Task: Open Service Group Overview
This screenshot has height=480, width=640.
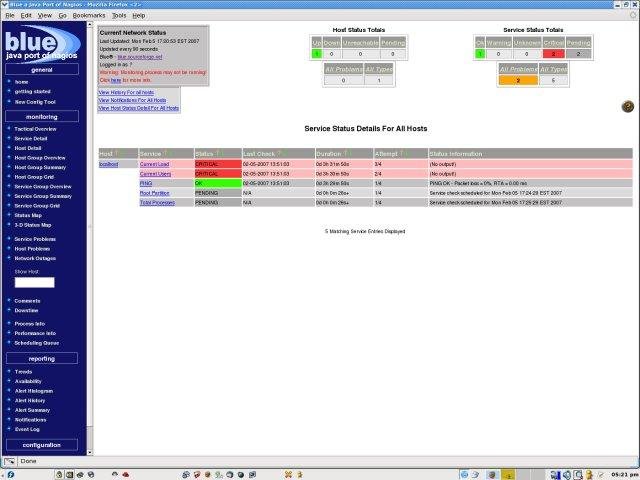Action: click(x=43, y=187)
